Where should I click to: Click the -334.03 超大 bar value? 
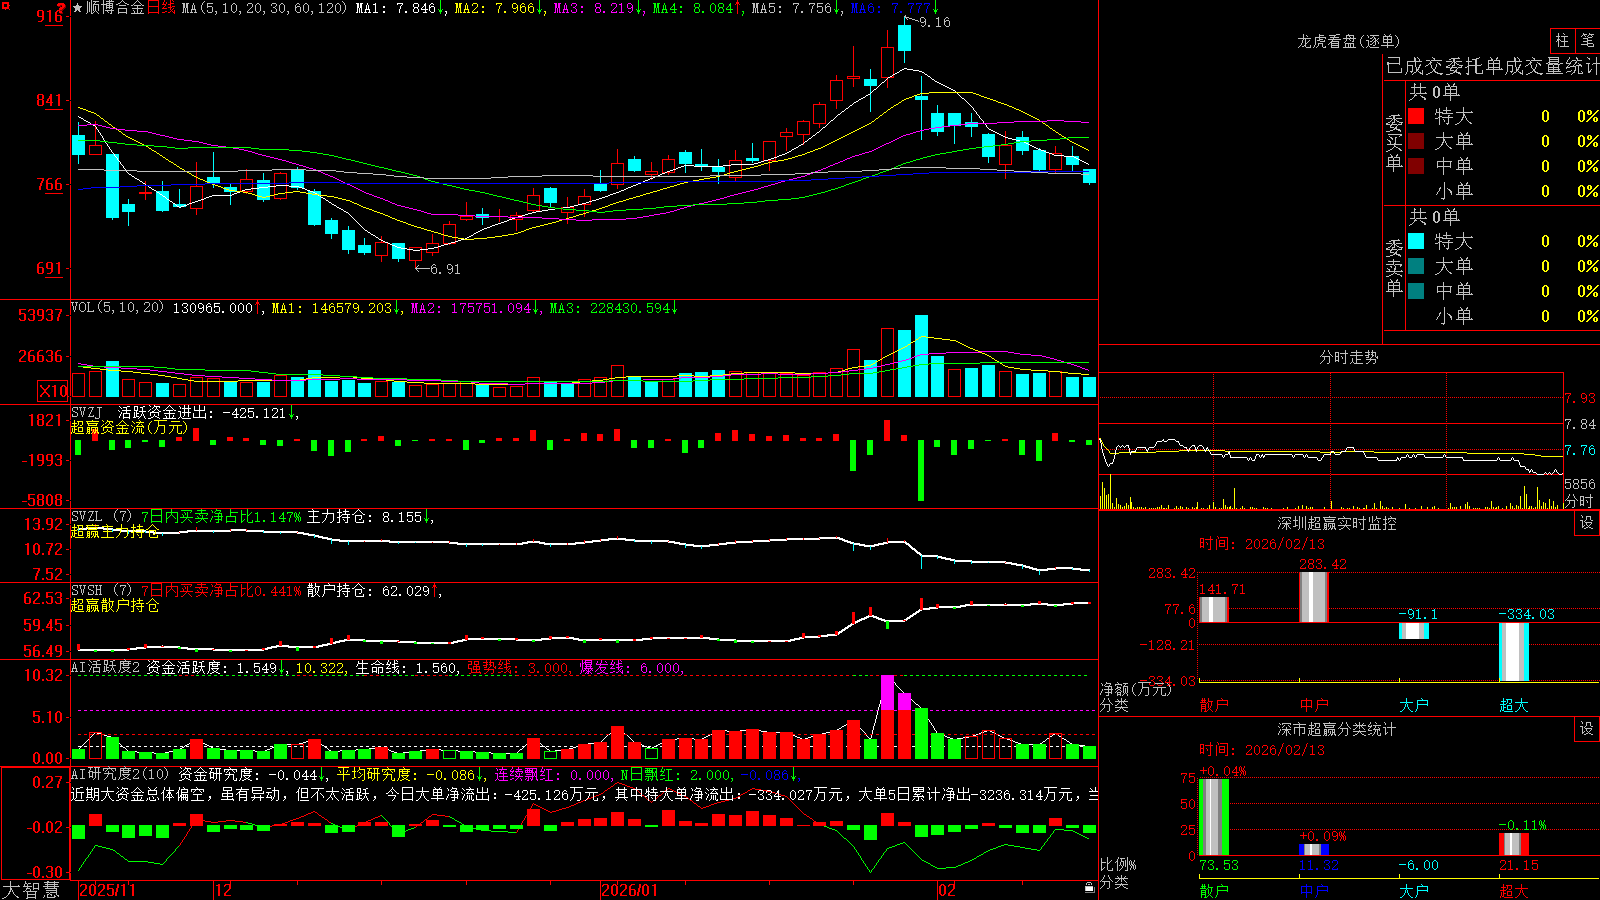[1526, 614]
